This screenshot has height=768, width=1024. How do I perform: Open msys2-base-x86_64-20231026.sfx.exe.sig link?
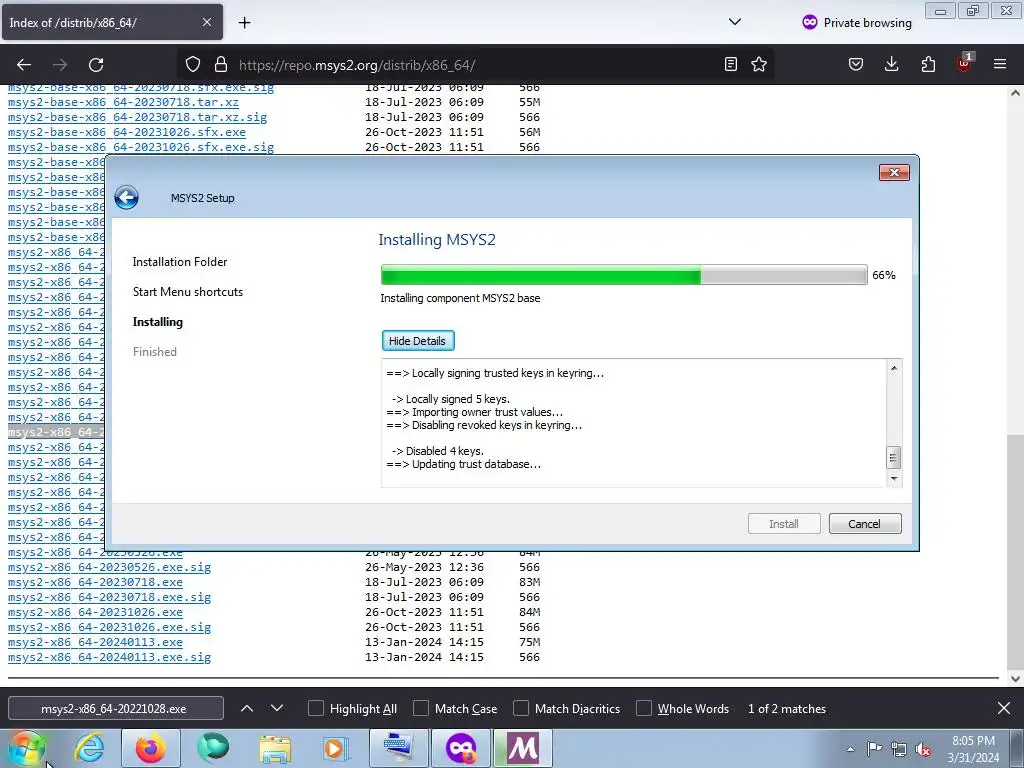click(x=141, y=147)
